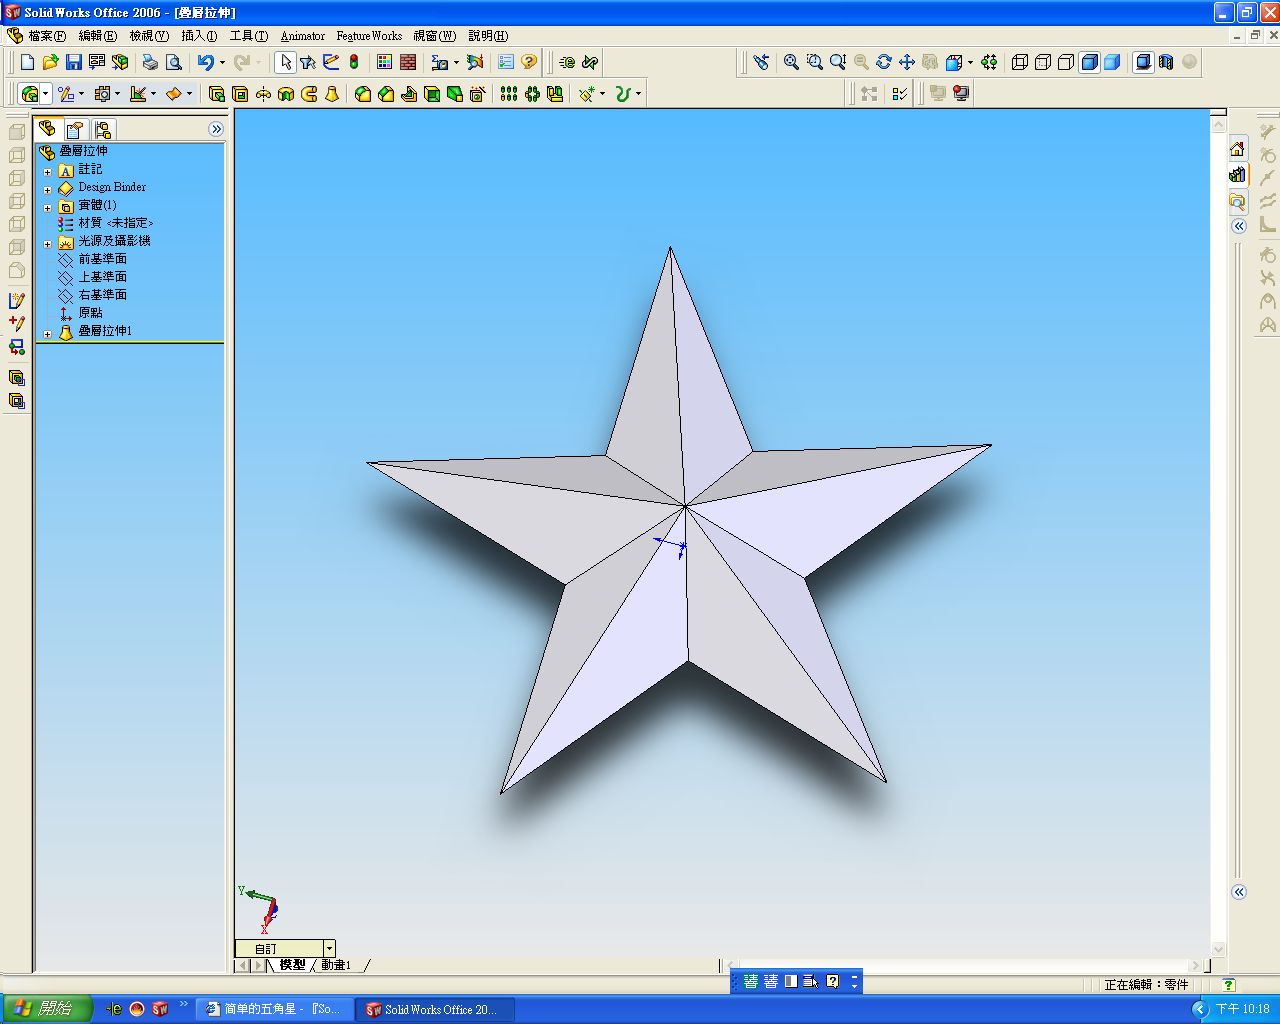Switch to the 動畫1 animation tab
The height and width of the screenshot is (1024, 1280).
click(x=336, y=965)
